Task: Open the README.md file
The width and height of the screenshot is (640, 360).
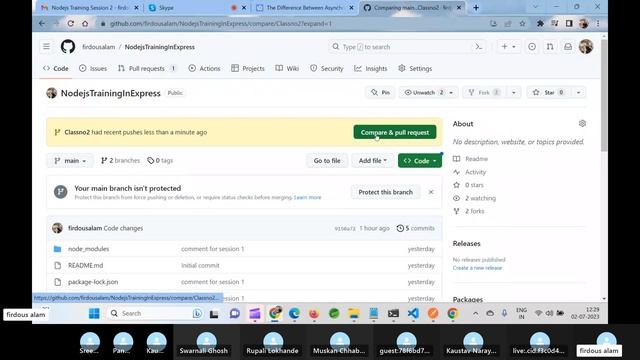Action: click(85, 265)
